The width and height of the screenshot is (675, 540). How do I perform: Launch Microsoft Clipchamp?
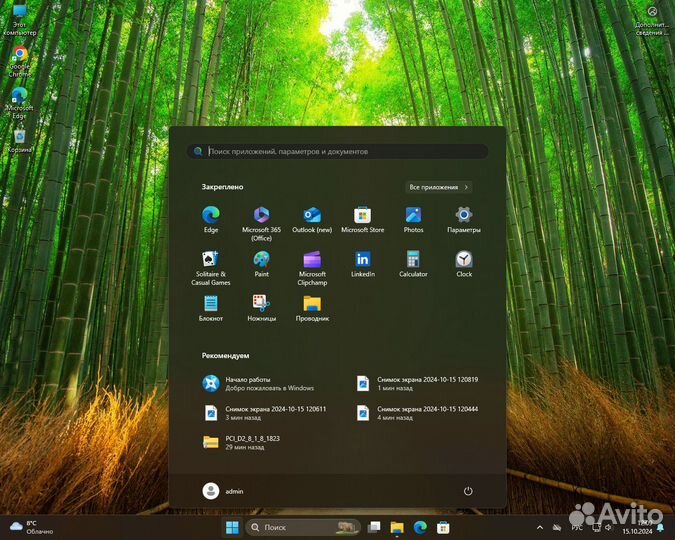(x=312, y=267)
